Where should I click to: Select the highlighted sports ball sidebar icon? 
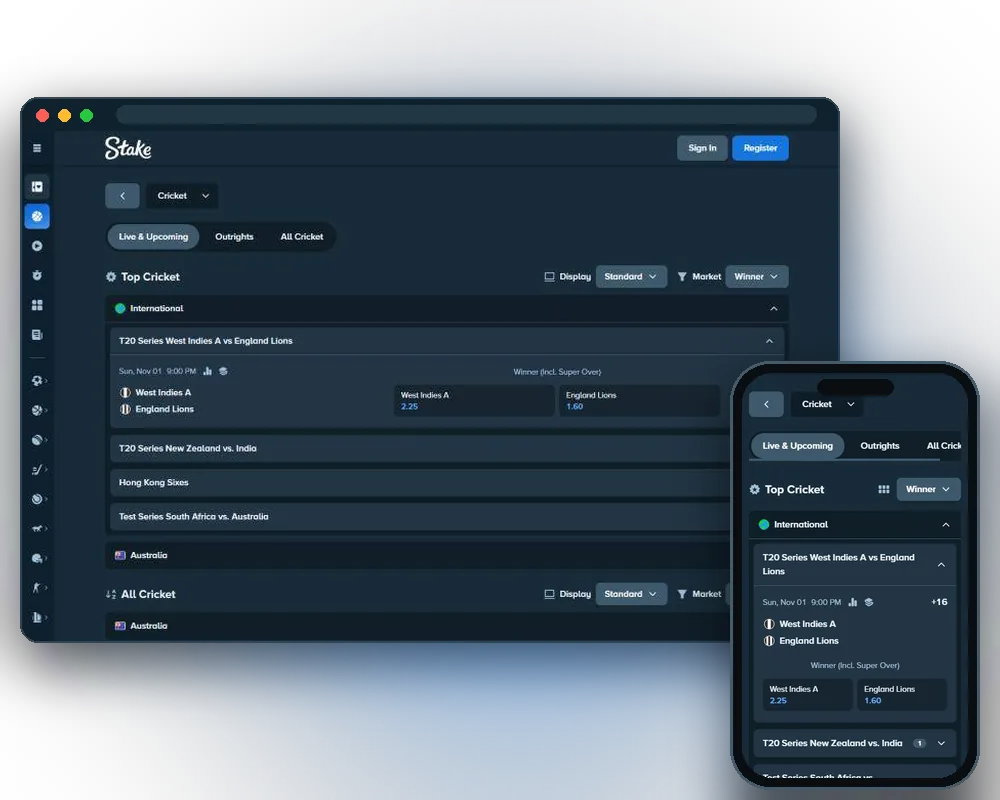pos(37,216)
